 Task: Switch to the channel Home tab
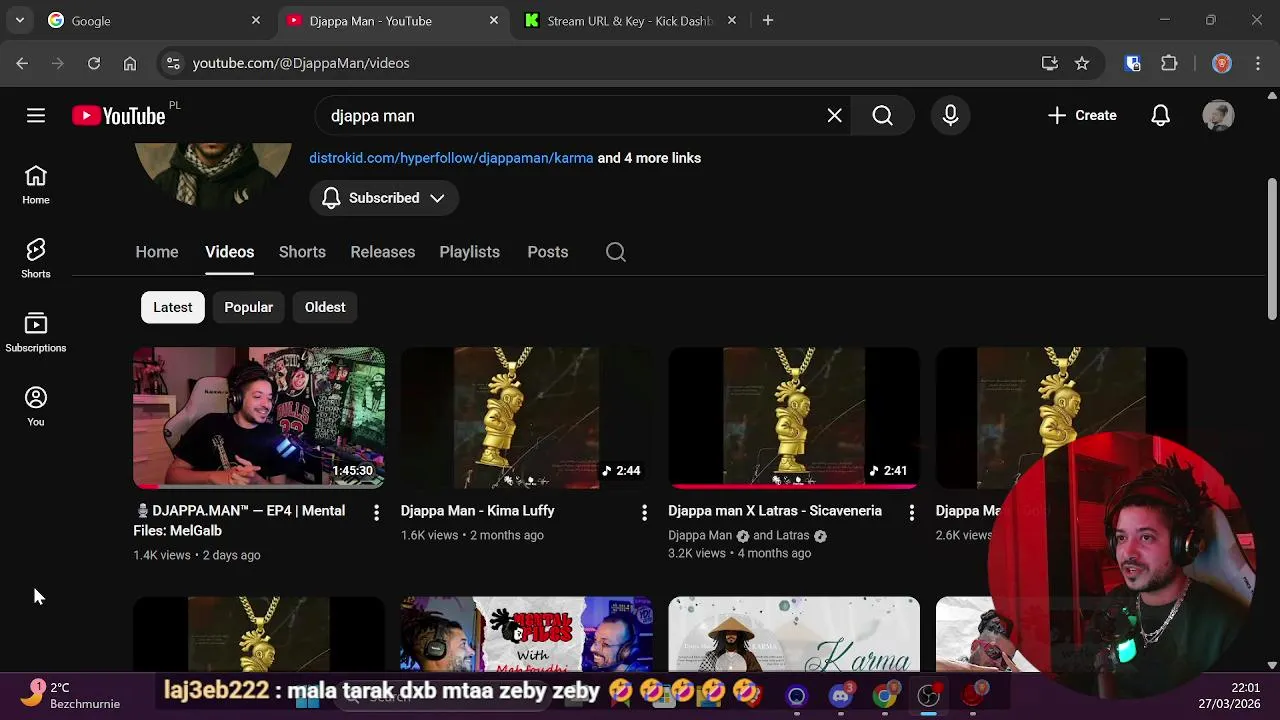click(157, 252)
